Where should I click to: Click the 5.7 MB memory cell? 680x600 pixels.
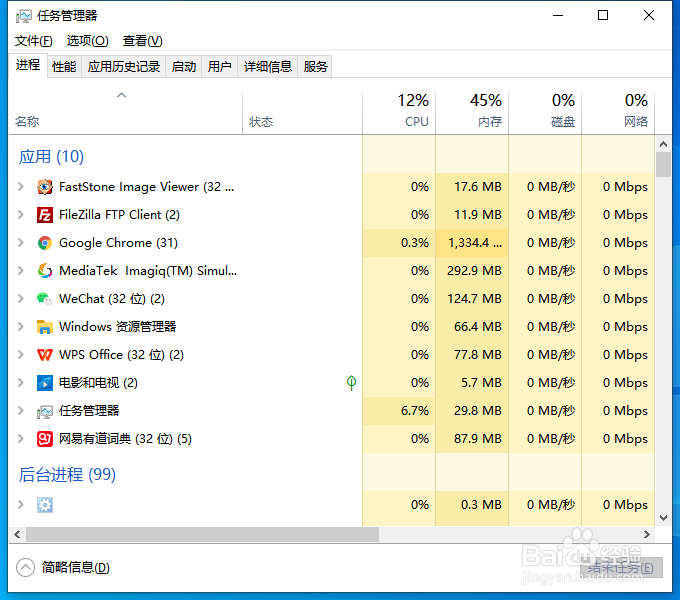pos(472,383)
